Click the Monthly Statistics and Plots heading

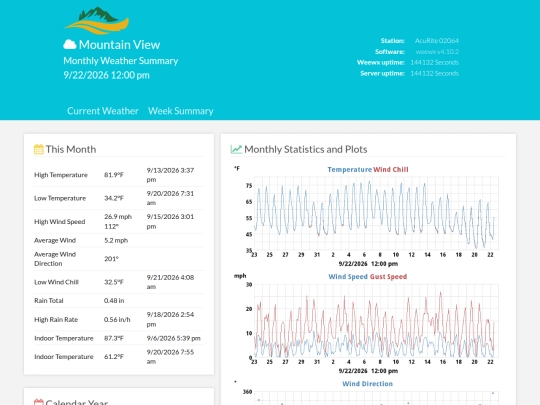click(306, 149)
